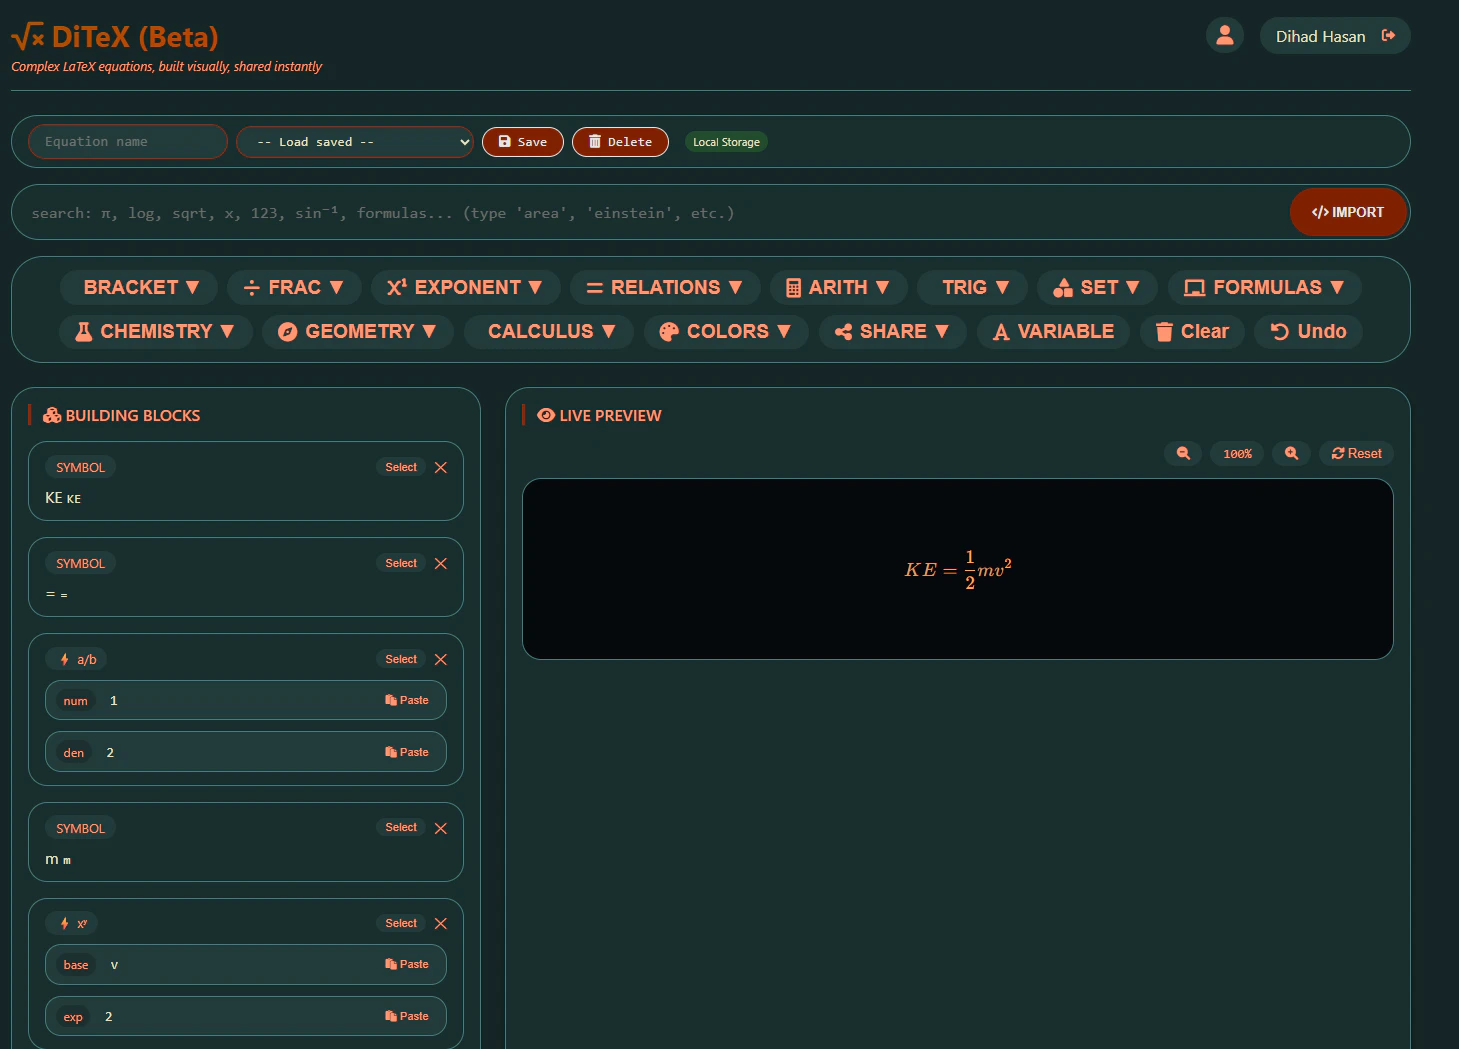Image resolution: width=1459 pixels, height=1049 pixels.
Task: Save the current equation
Action: point(522,141)
